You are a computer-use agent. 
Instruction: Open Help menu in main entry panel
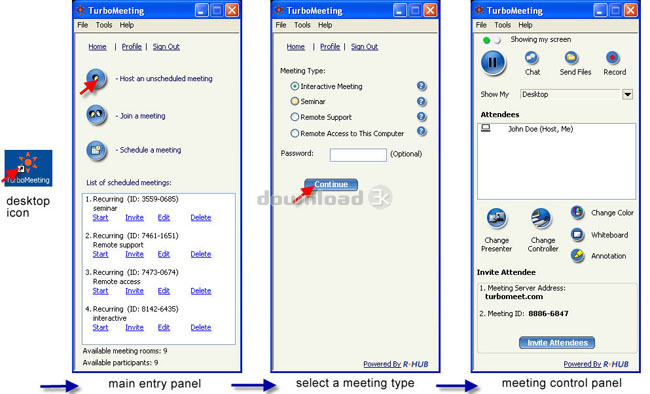[x=126, y=25]
